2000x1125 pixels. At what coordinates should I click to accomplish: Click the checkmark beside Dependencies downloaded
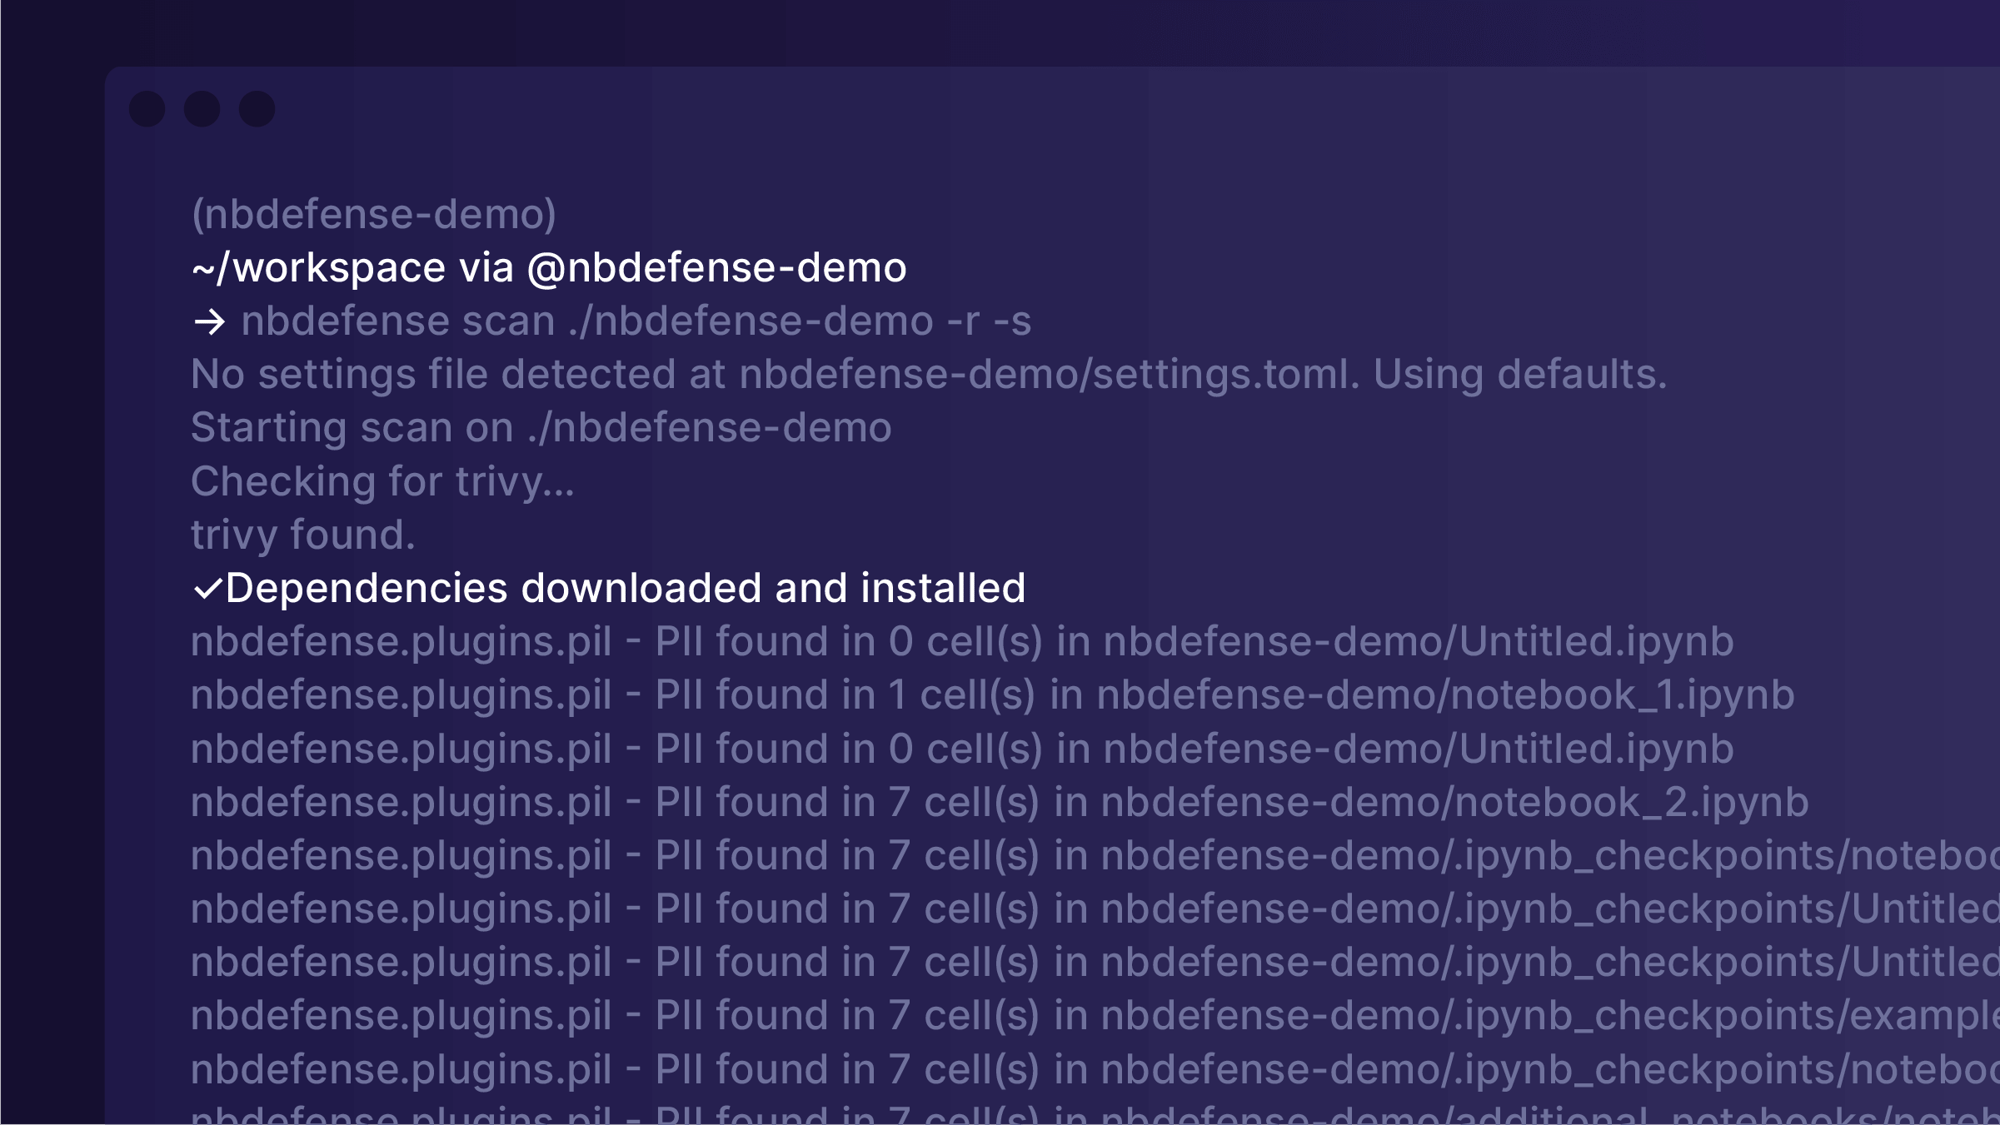click(206, 589)
